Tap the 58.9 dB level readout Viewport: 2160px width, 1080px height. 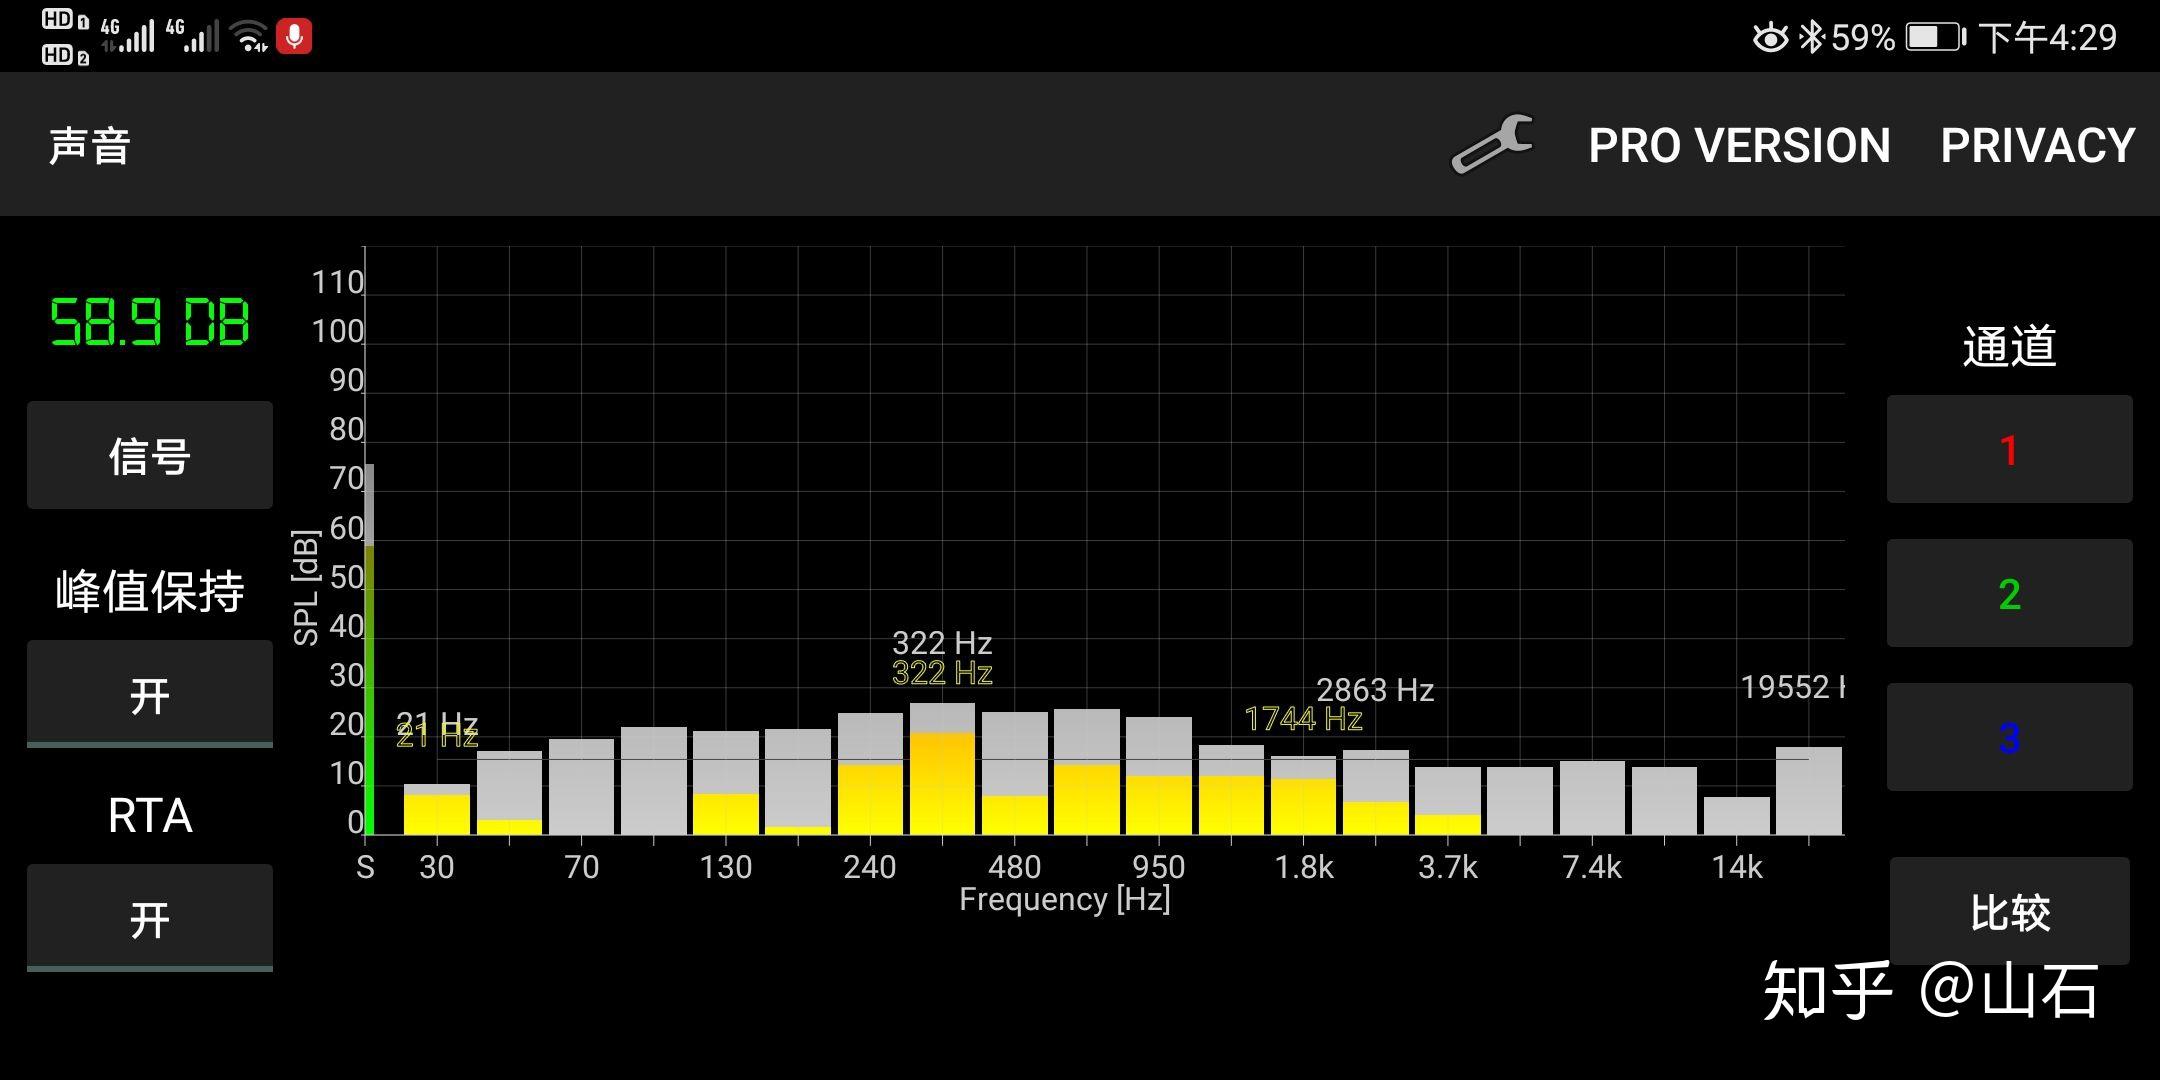[150, 323]
